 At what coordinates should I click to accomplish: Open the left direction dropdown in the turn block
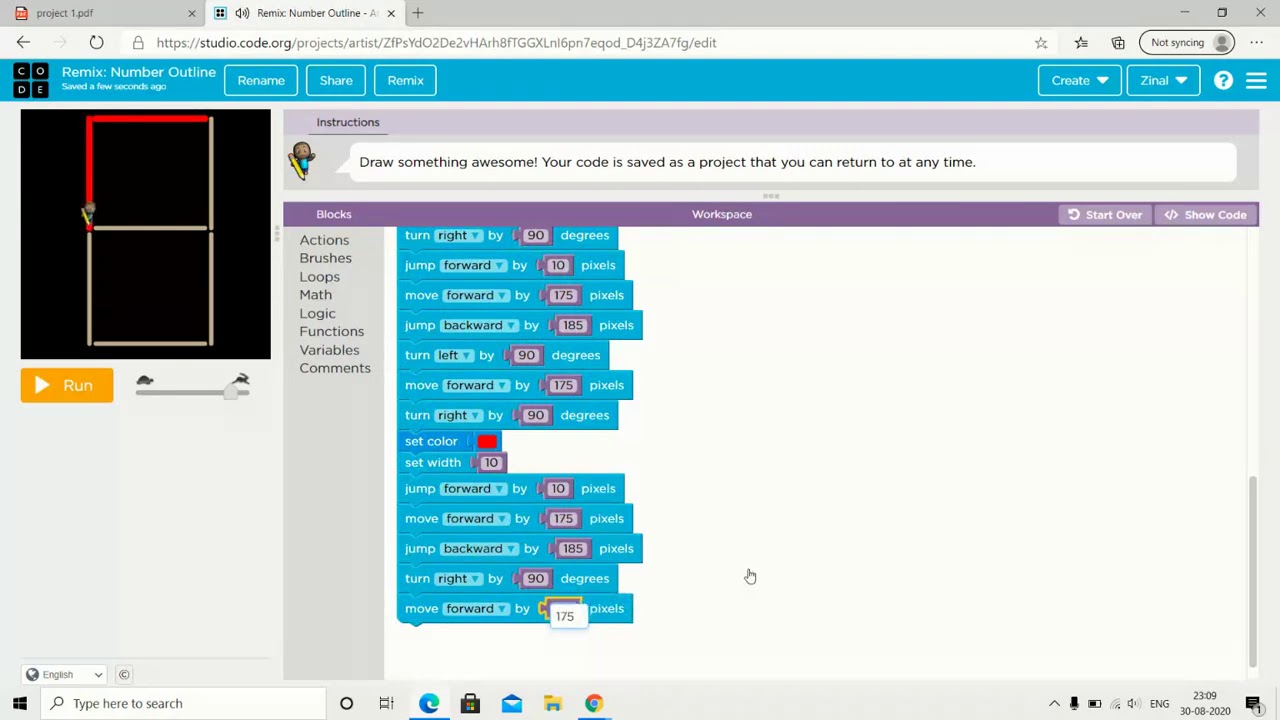[452, 355]
